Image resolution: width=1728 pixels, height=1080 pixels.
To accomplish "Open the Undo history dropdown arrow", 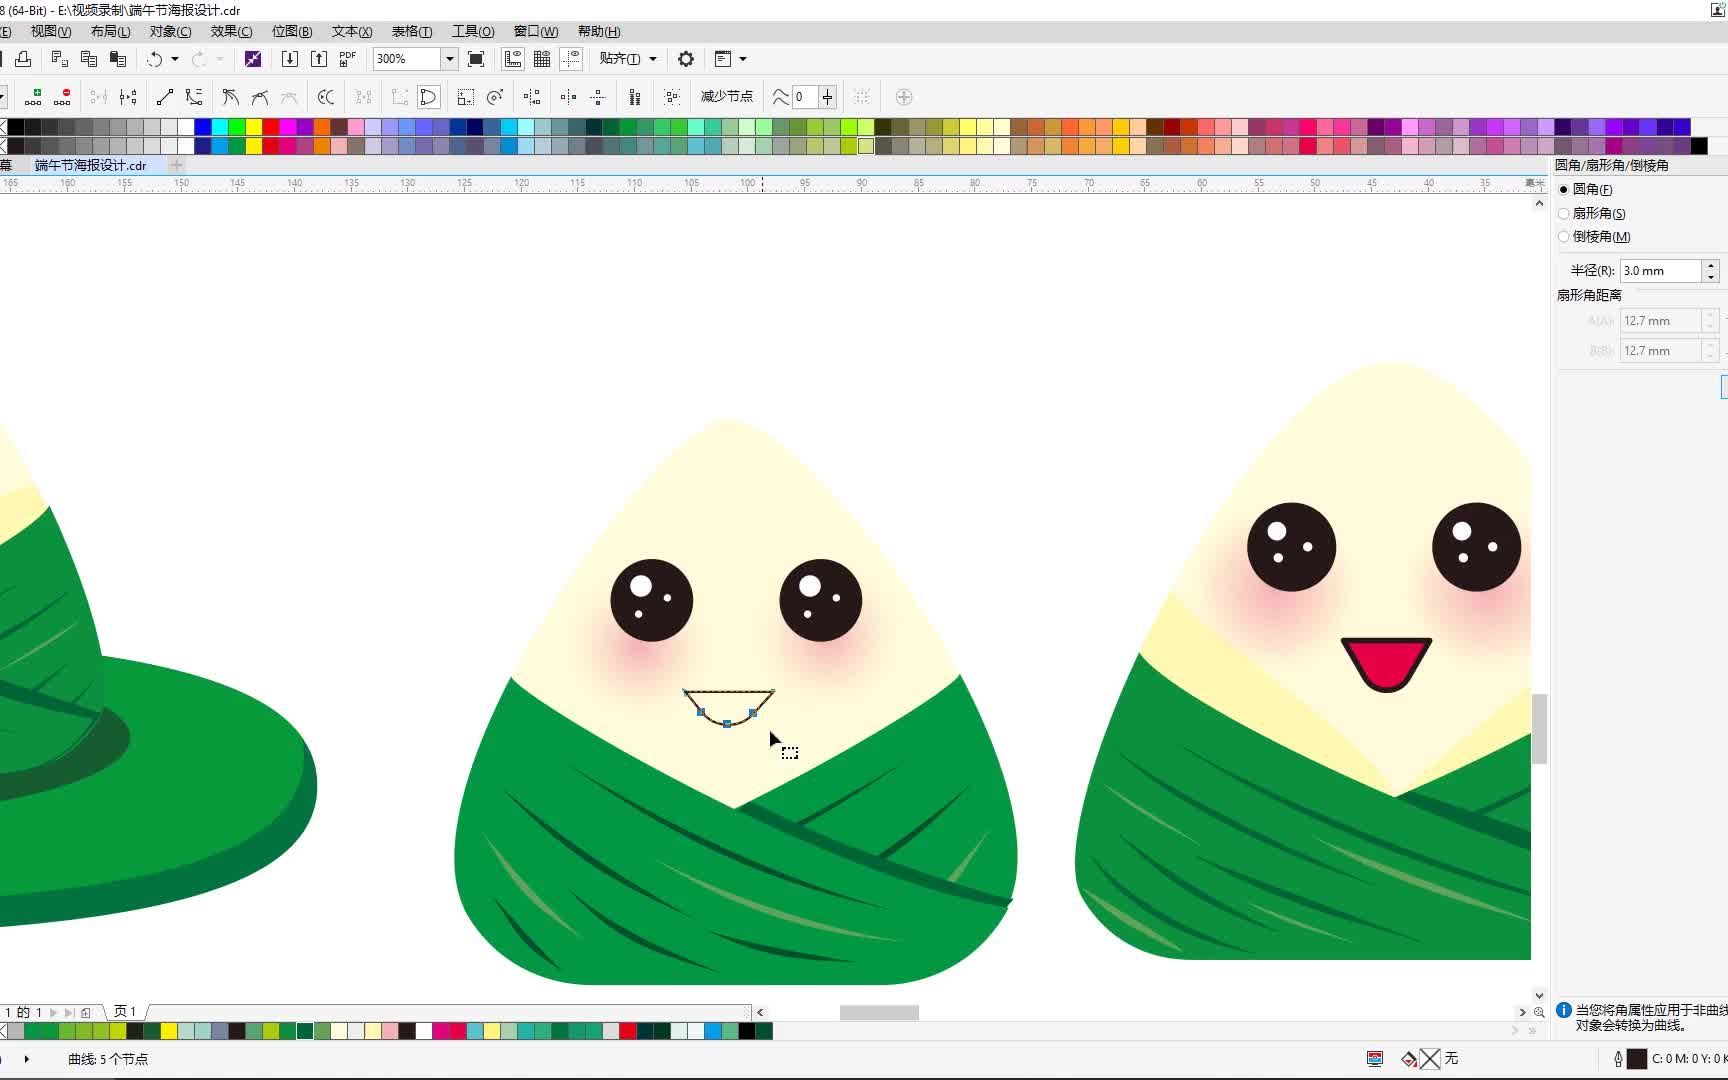I will point(175,59).
